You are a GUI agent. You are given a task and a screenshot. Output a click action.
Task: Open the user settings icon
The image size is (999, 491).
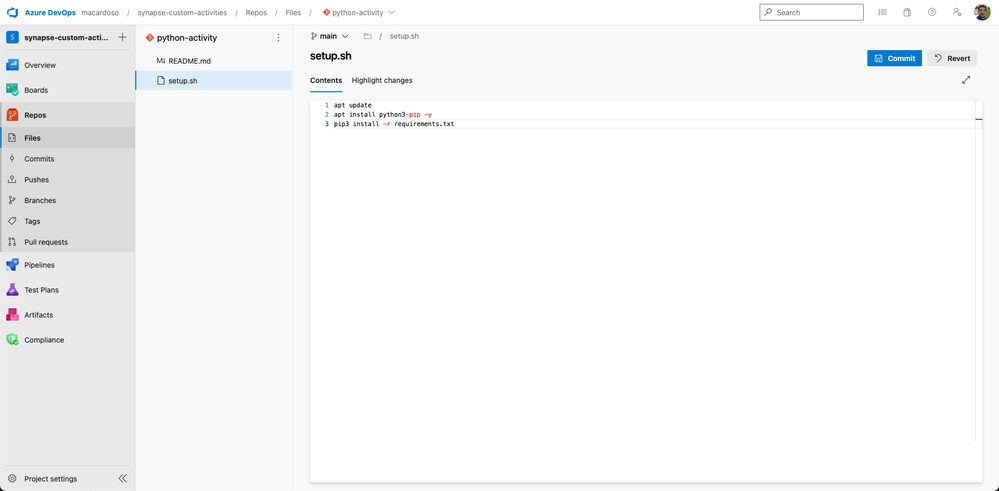pos(957,12)
